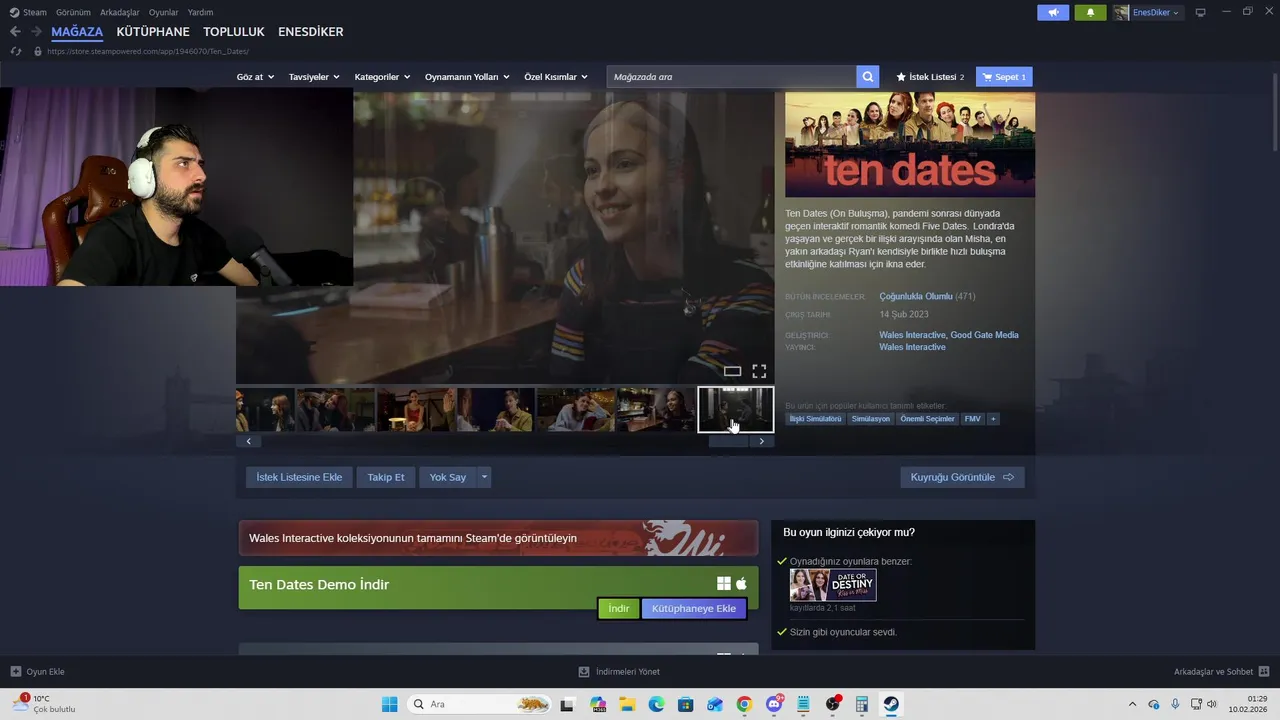Open Google Chrome from the taskbar
Viewport: 1280px width, 720px height.
tap(744, 704)
